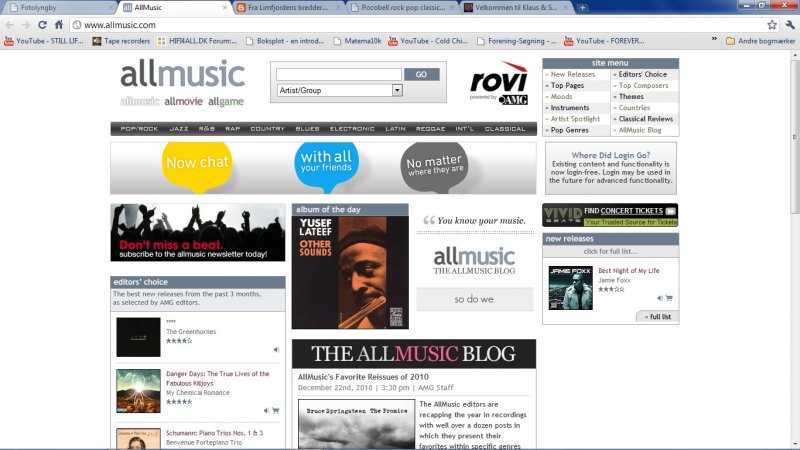Screen dimensions: 800x450
Task: Open ELECTRONIC genre in nav bar
Action: [352, 129]
